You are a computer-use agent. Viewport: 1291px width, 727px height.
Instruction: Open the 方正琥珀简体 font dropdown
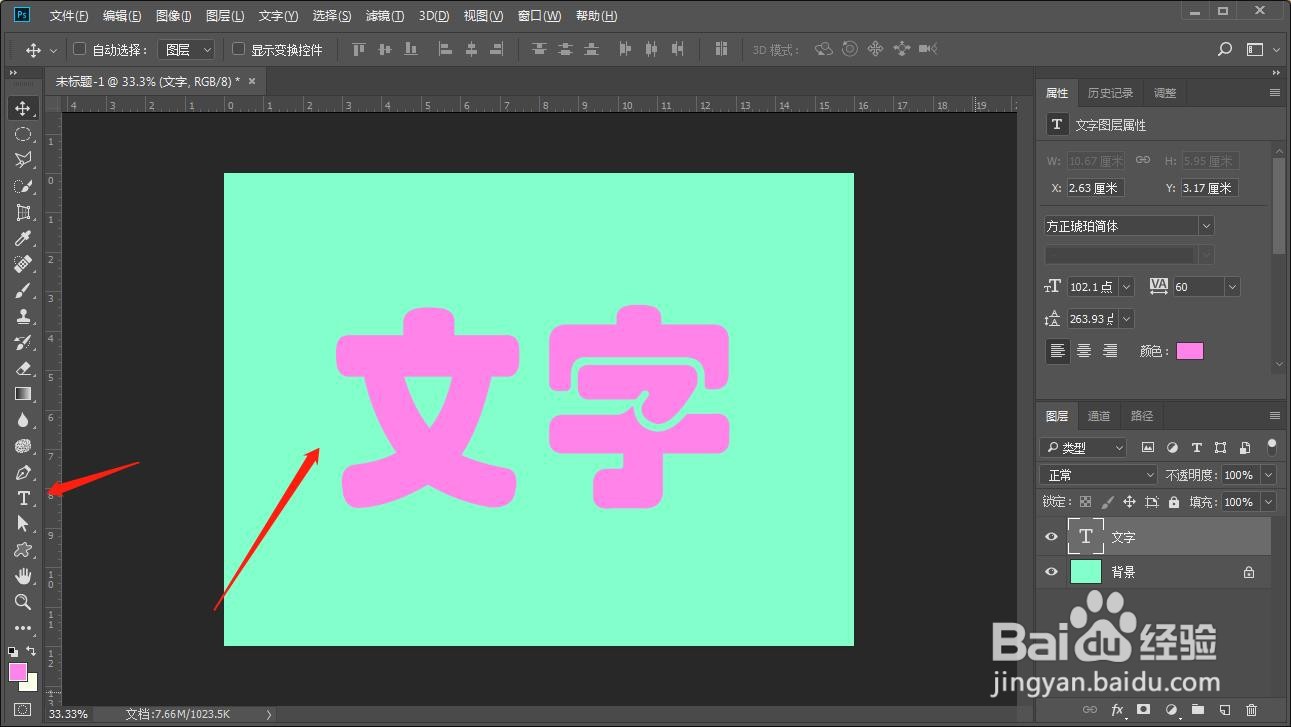(1206, 226)
